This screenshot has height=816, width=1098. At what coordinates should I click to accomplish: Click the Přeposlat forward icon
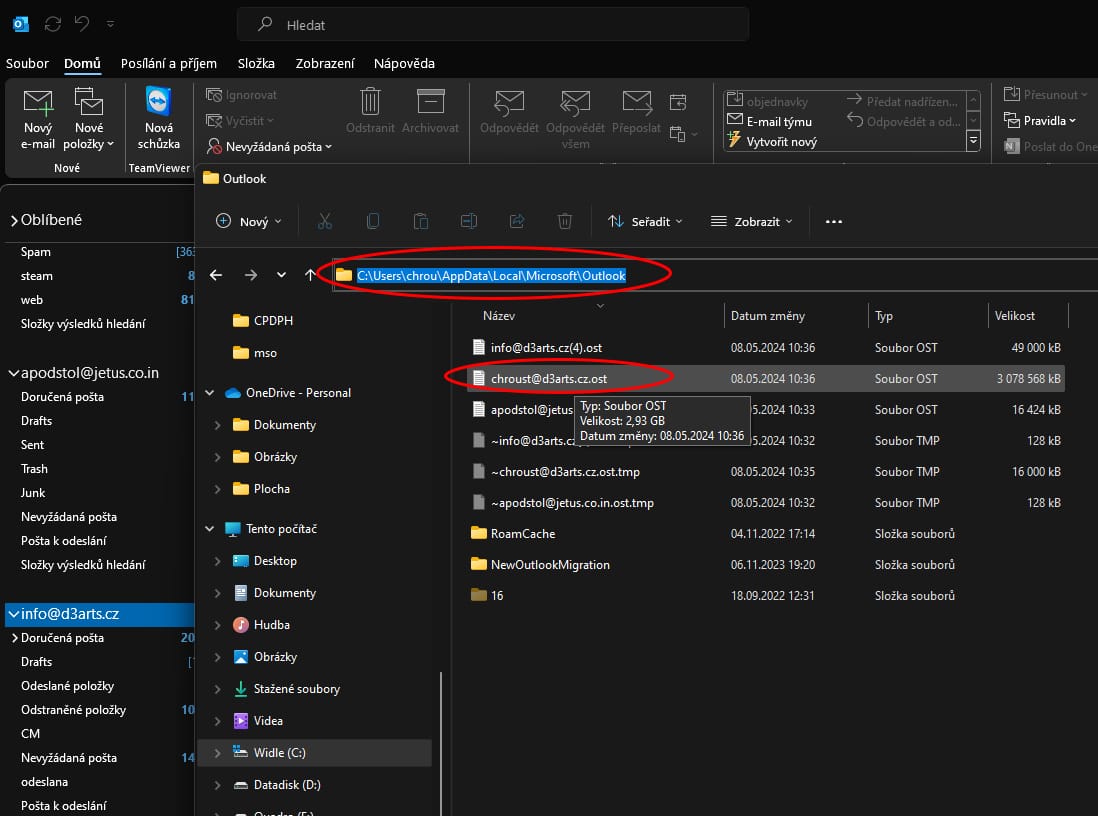click(x=637, y=103)
